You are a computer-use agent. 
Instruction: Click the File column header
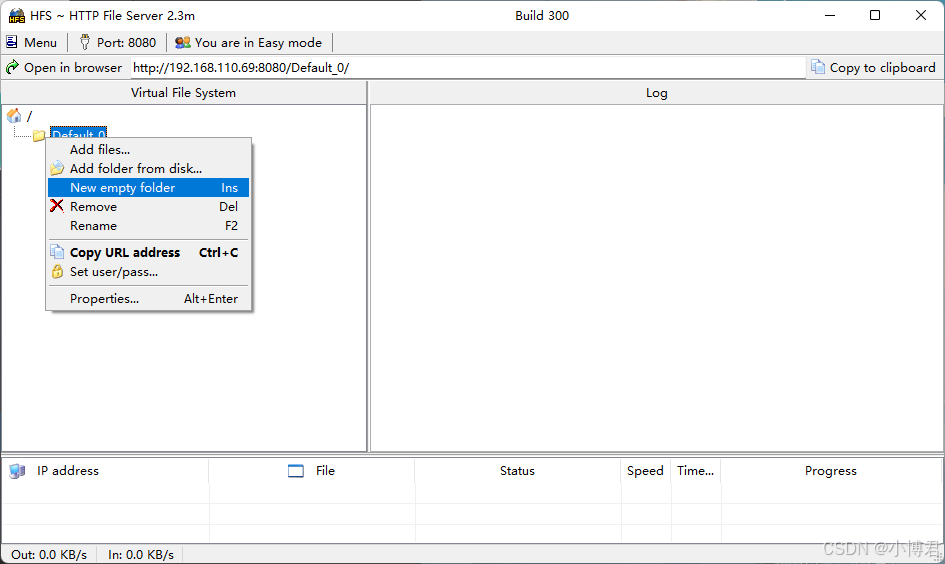[312, 471]
